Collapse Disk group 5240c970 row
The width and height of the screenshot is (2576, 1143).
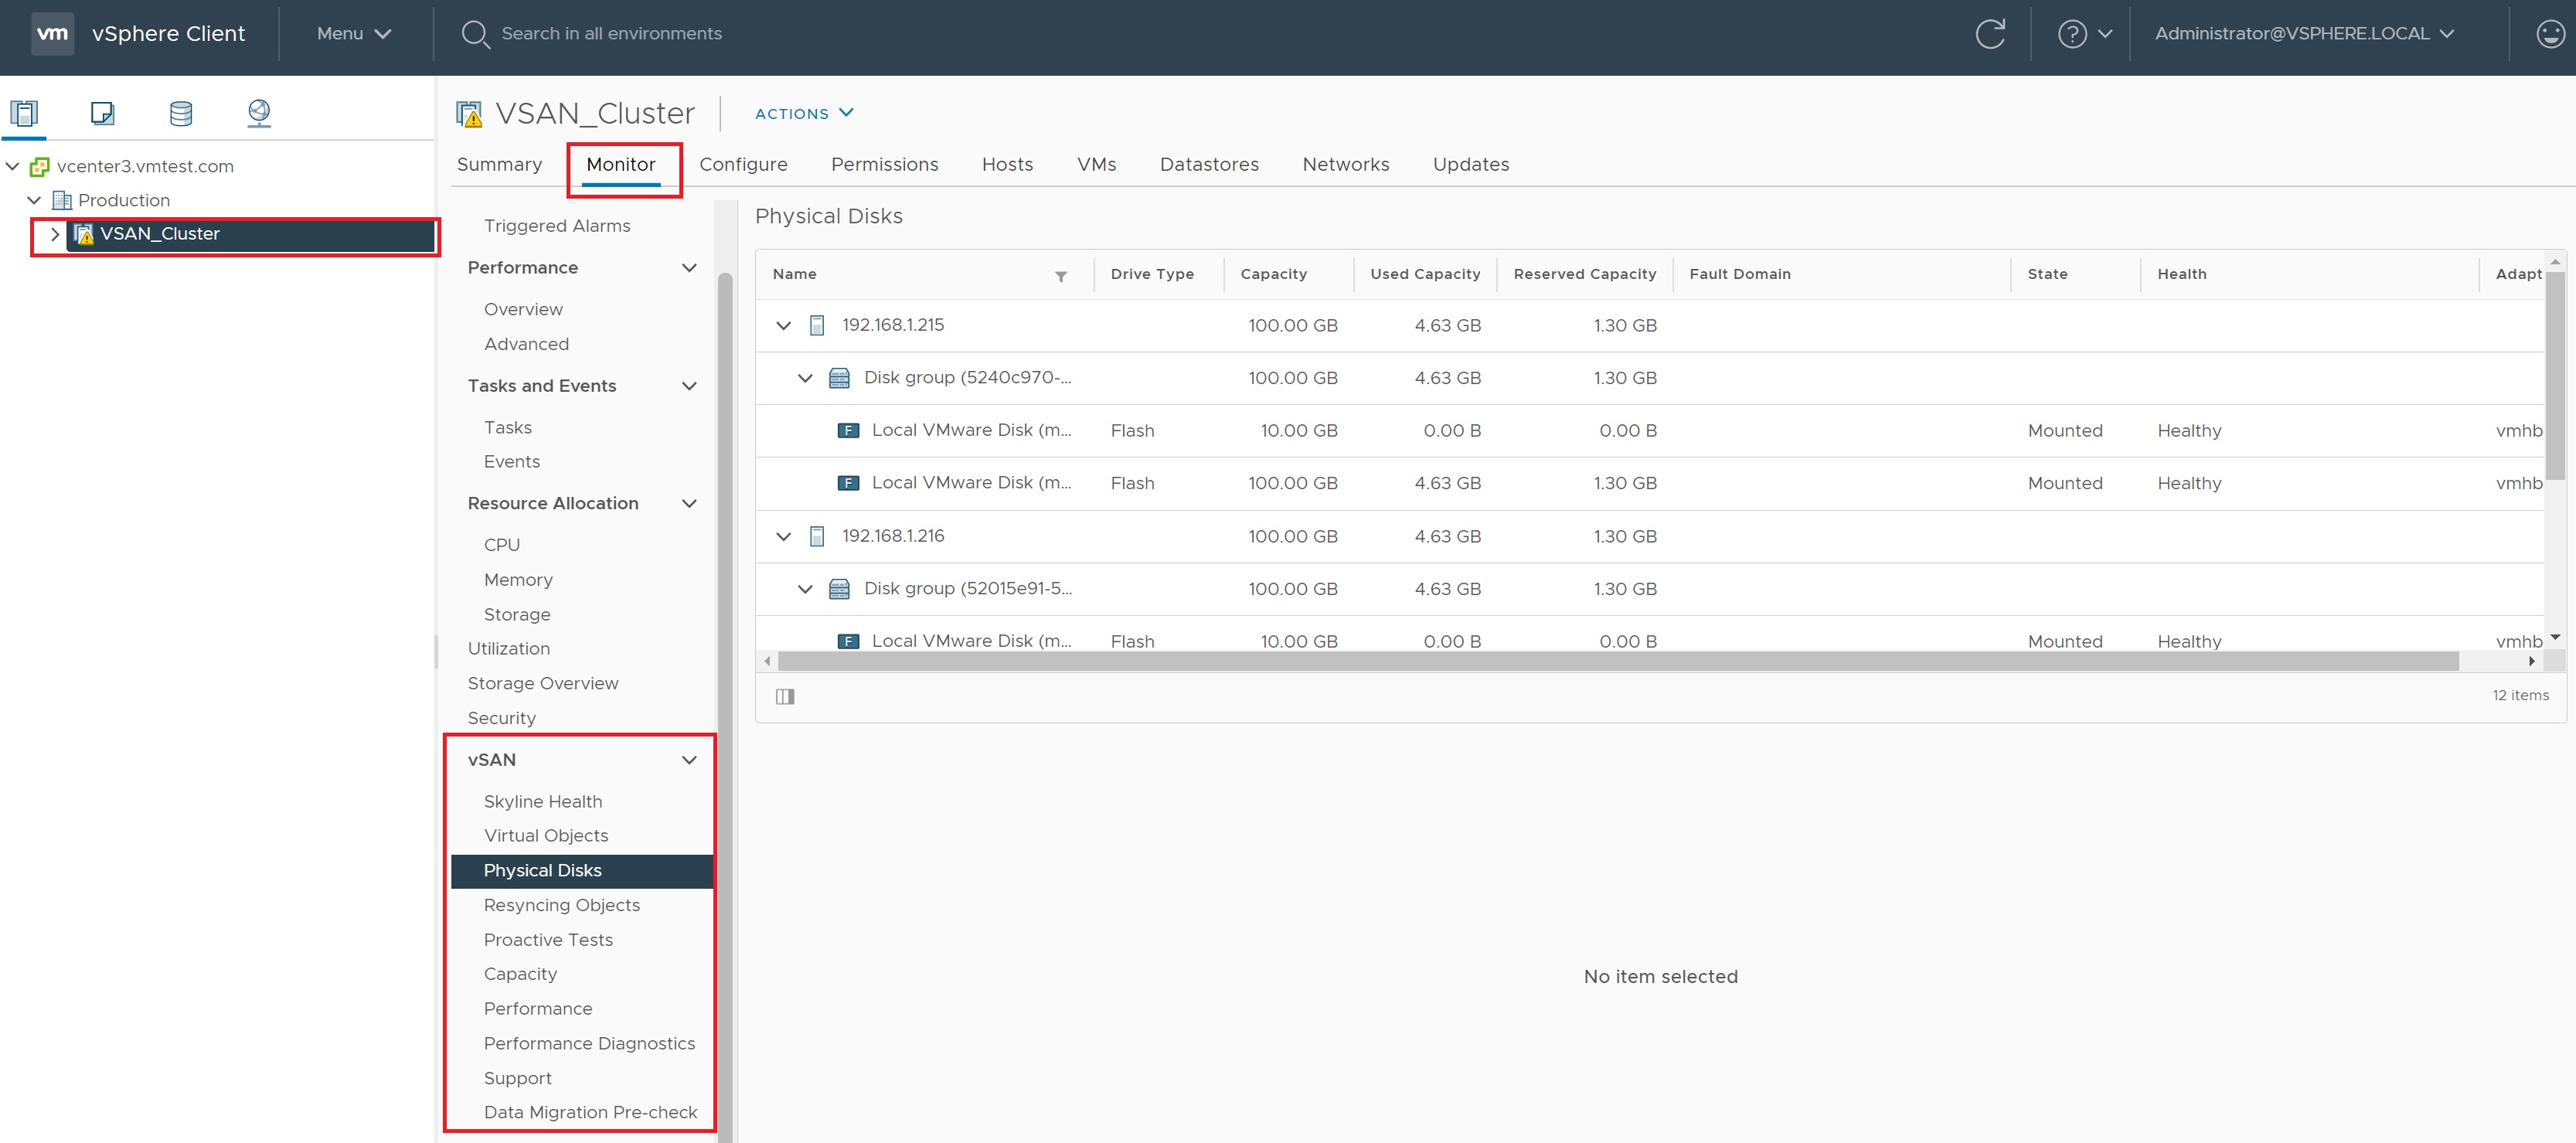tap(805, 378)
